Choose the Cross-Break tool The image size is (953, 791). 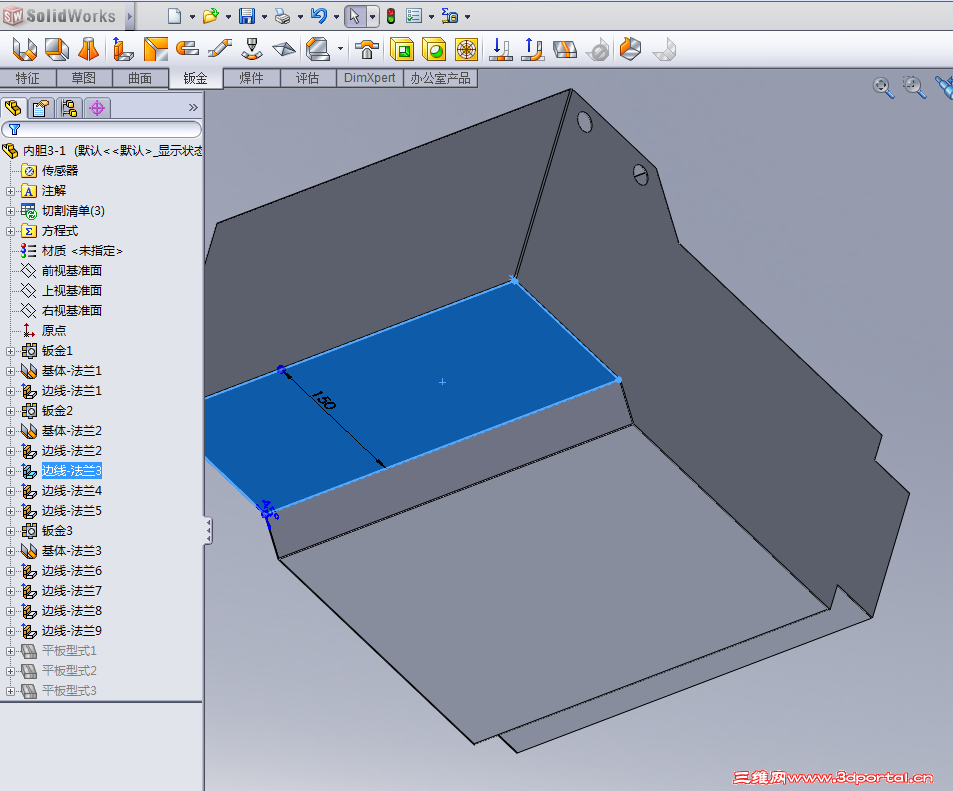click(284, 49)
